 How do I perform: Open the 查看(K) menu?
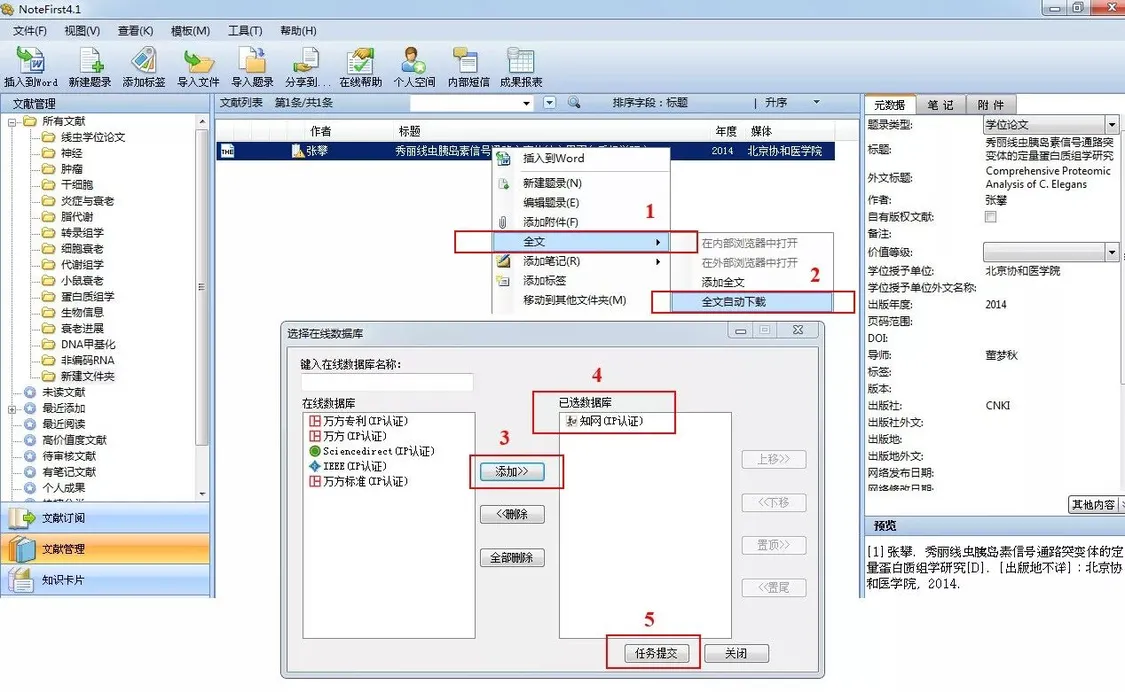(136, 31)
